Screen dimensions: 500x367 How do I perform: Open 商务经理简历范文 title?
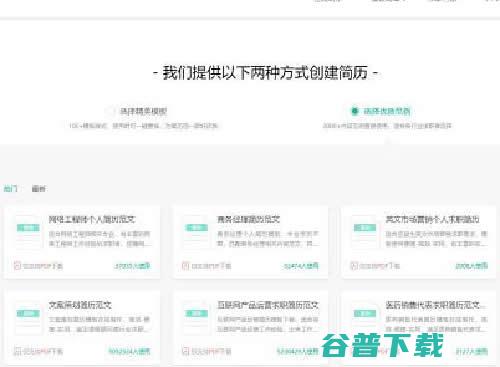pyautogui.click(x=249, y=219)
